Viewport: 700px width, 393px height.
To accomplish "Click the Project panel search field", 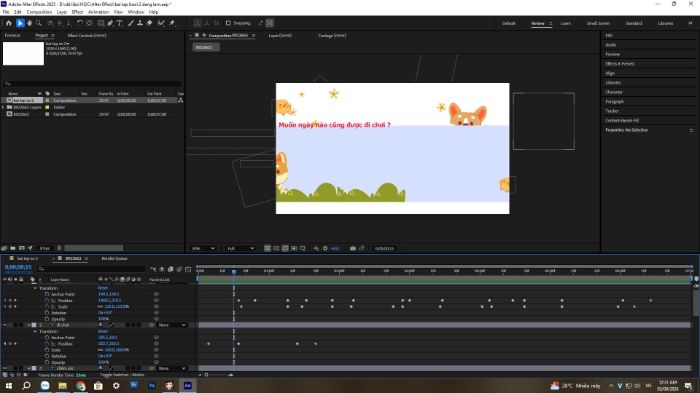I will click(92, 84).
